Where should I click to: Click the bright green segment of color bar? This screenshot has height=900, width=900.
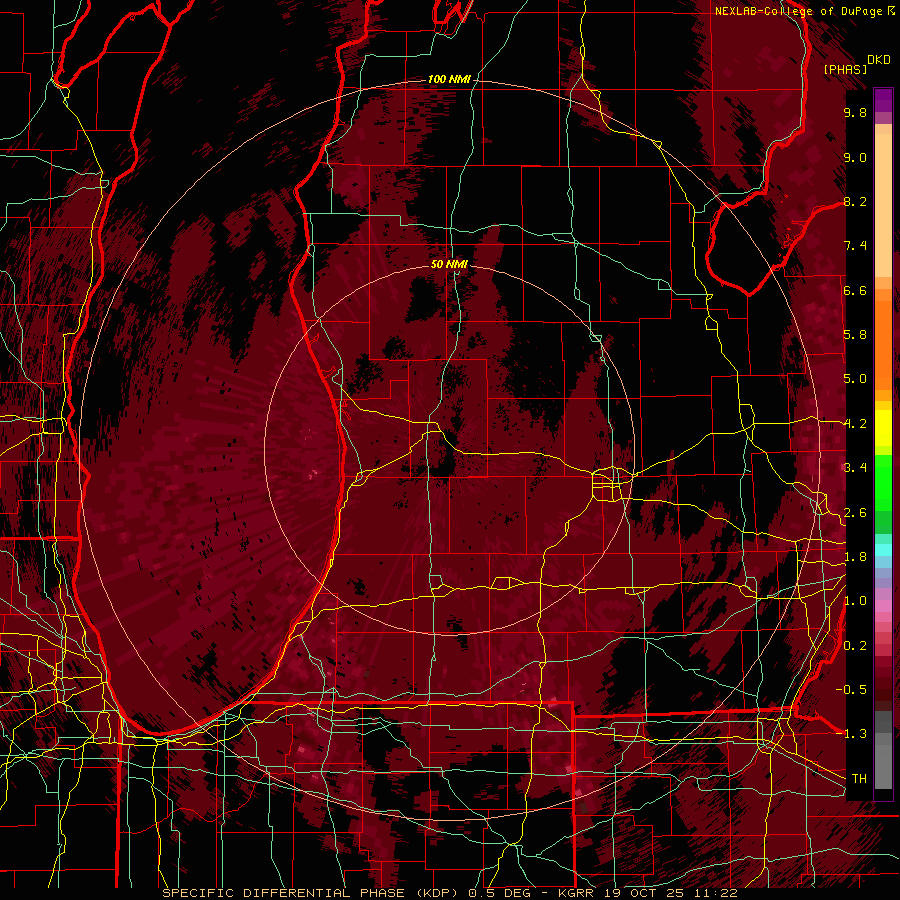pyautogui.click(x=883, y=482)
